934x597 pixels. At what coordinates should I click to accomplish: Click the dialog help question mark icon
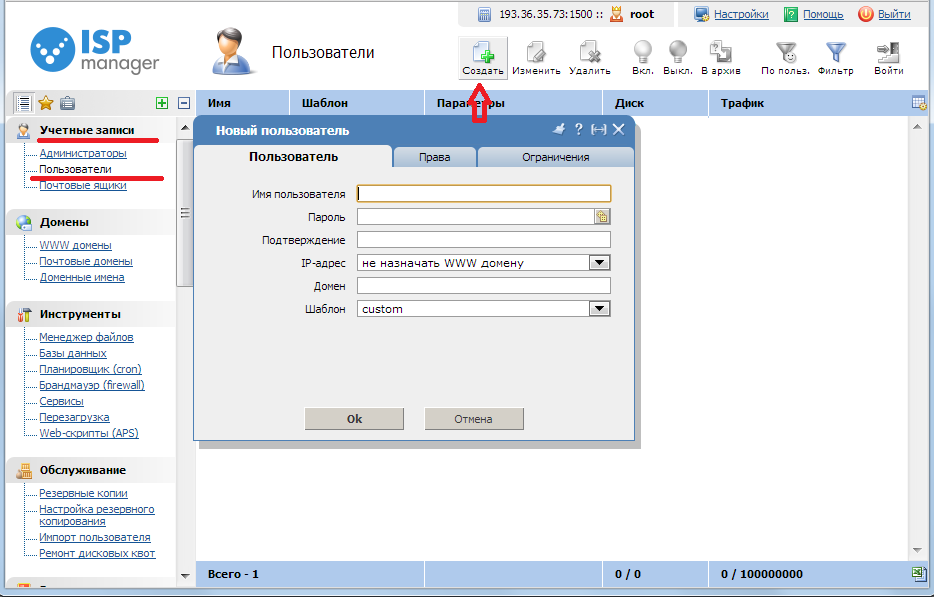578,129
